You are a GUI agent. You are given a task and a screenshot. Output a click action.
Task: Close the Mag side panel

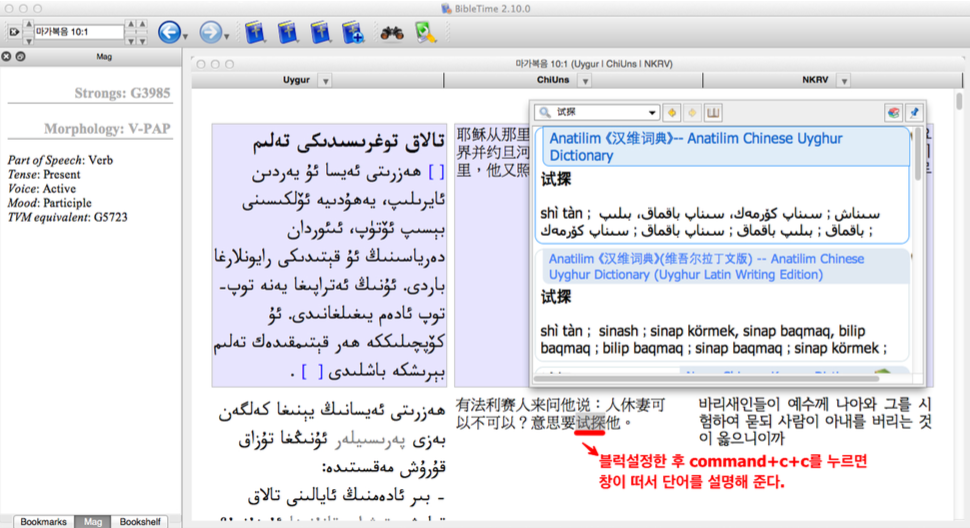click(x=6, y=56)
